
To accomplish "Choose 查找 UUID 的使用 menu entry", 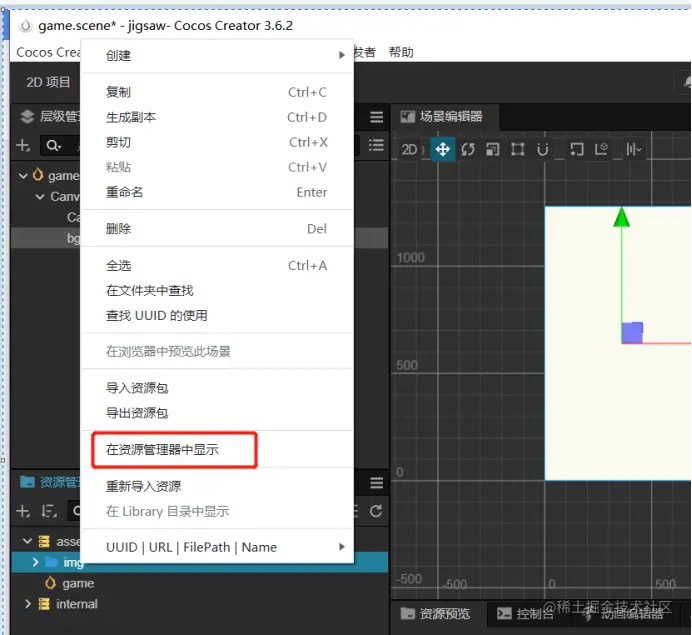I will [218, 316].
